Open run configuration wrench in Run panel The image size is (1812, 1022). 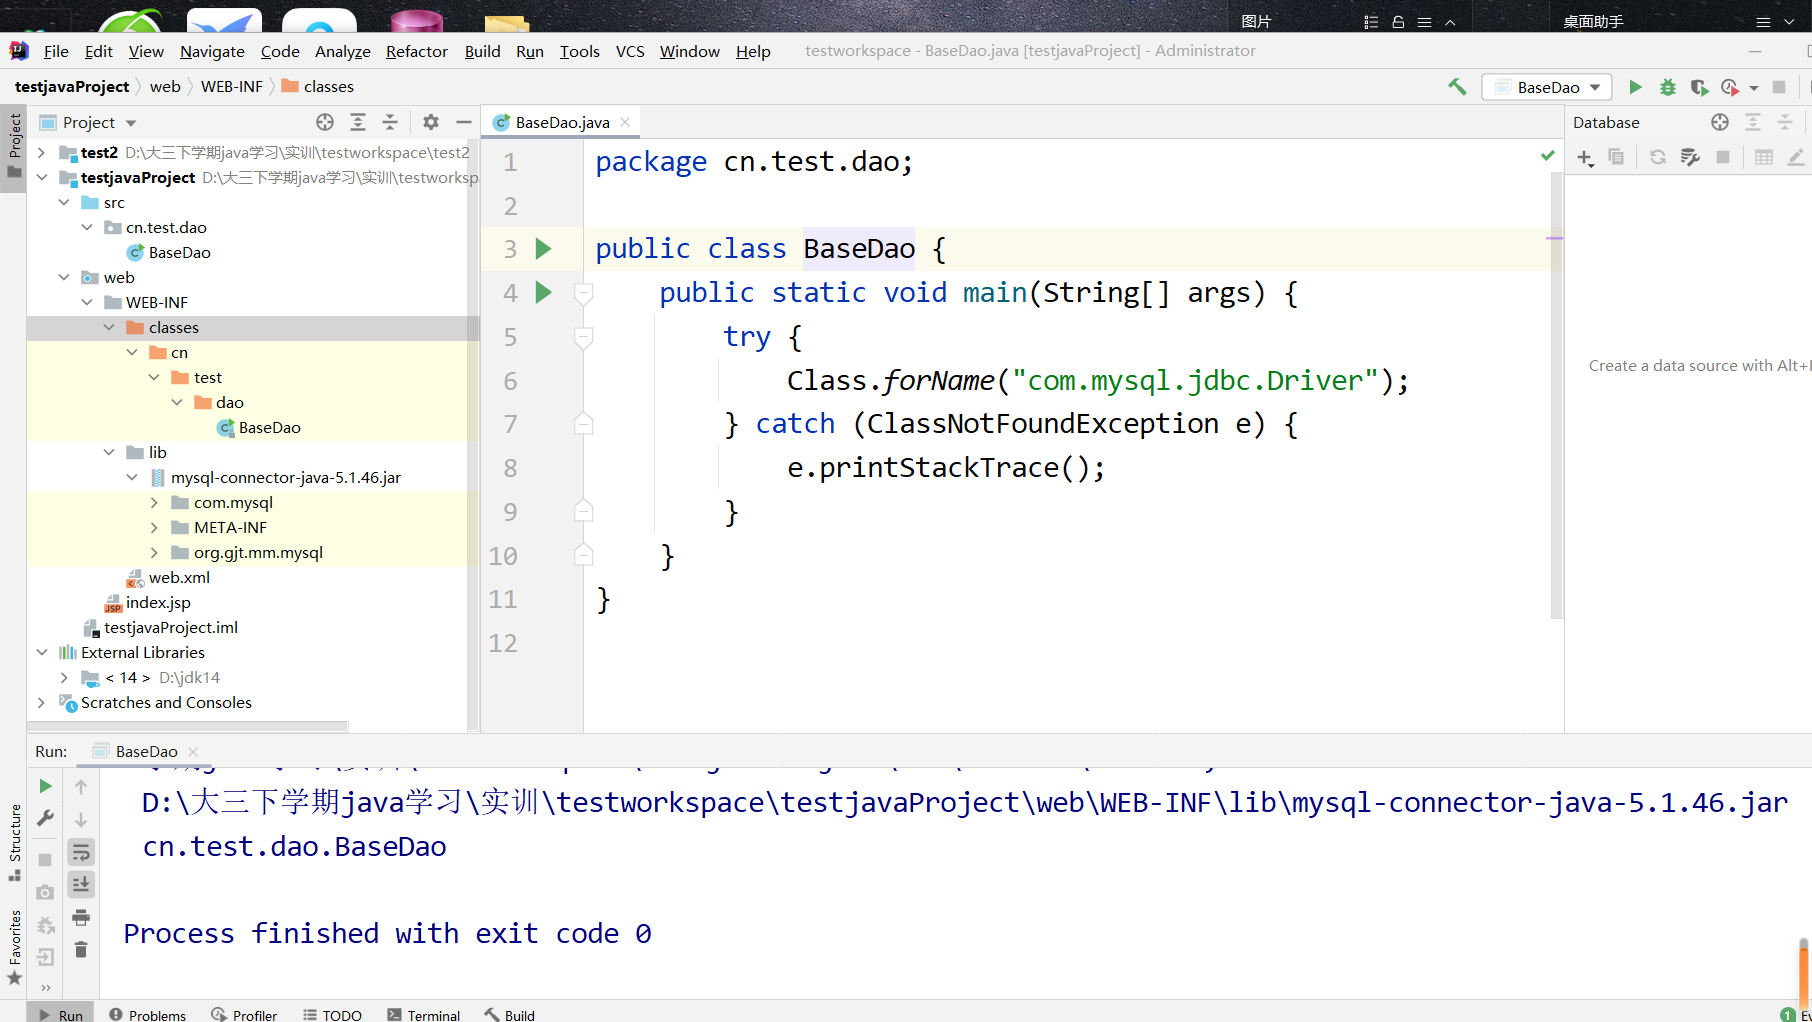point(45,818)
